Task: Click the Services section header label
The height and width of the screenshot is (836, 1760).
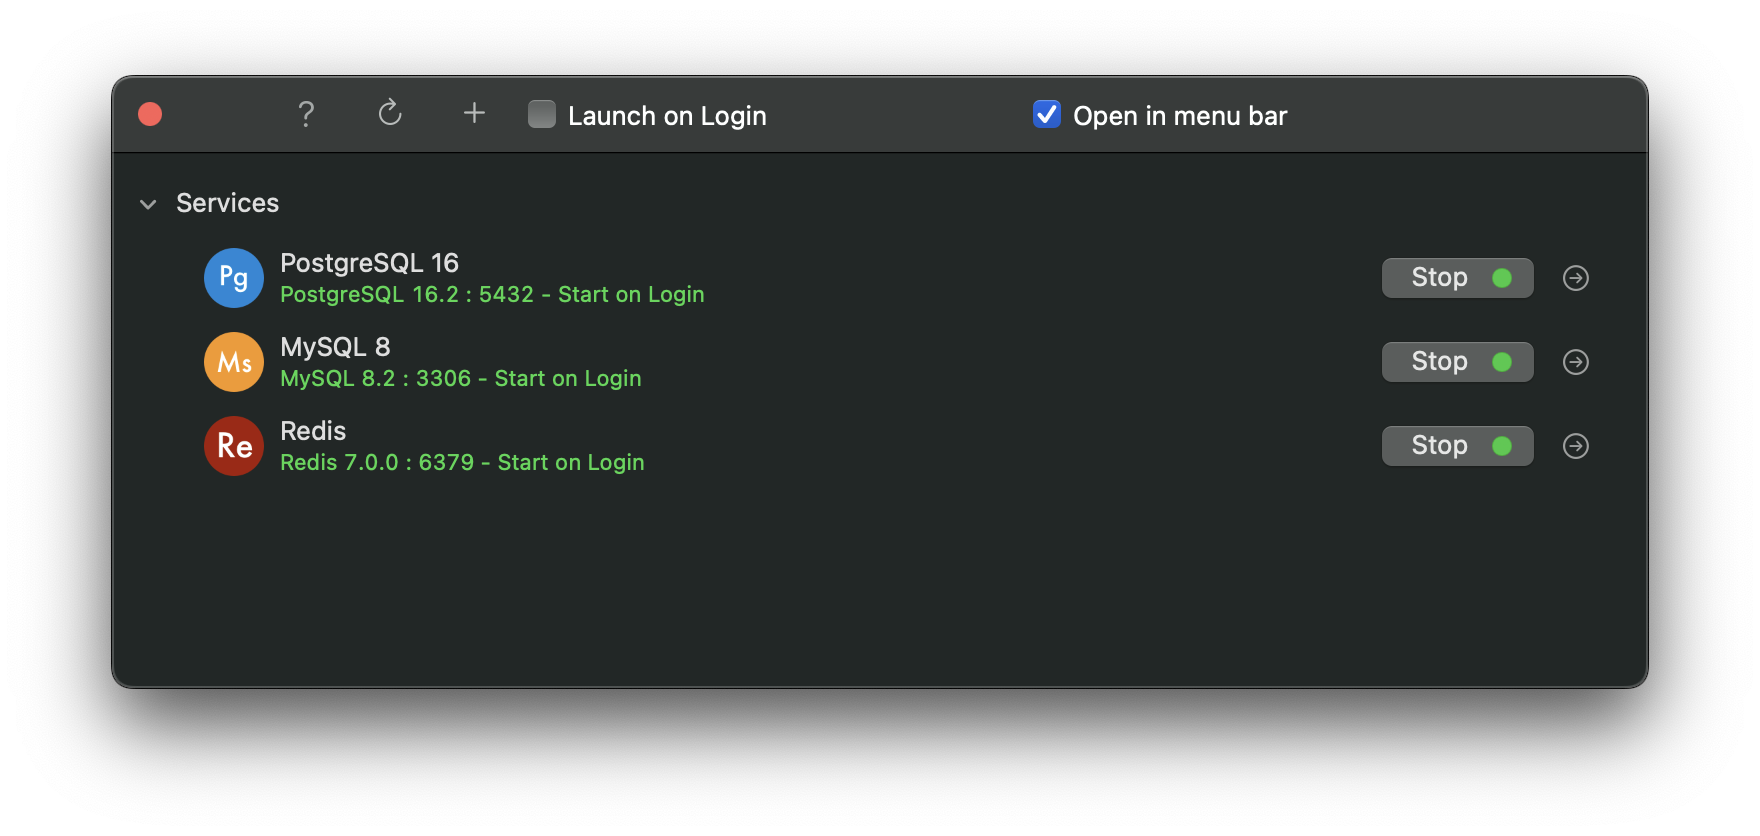Action: [x=227, y=203]
